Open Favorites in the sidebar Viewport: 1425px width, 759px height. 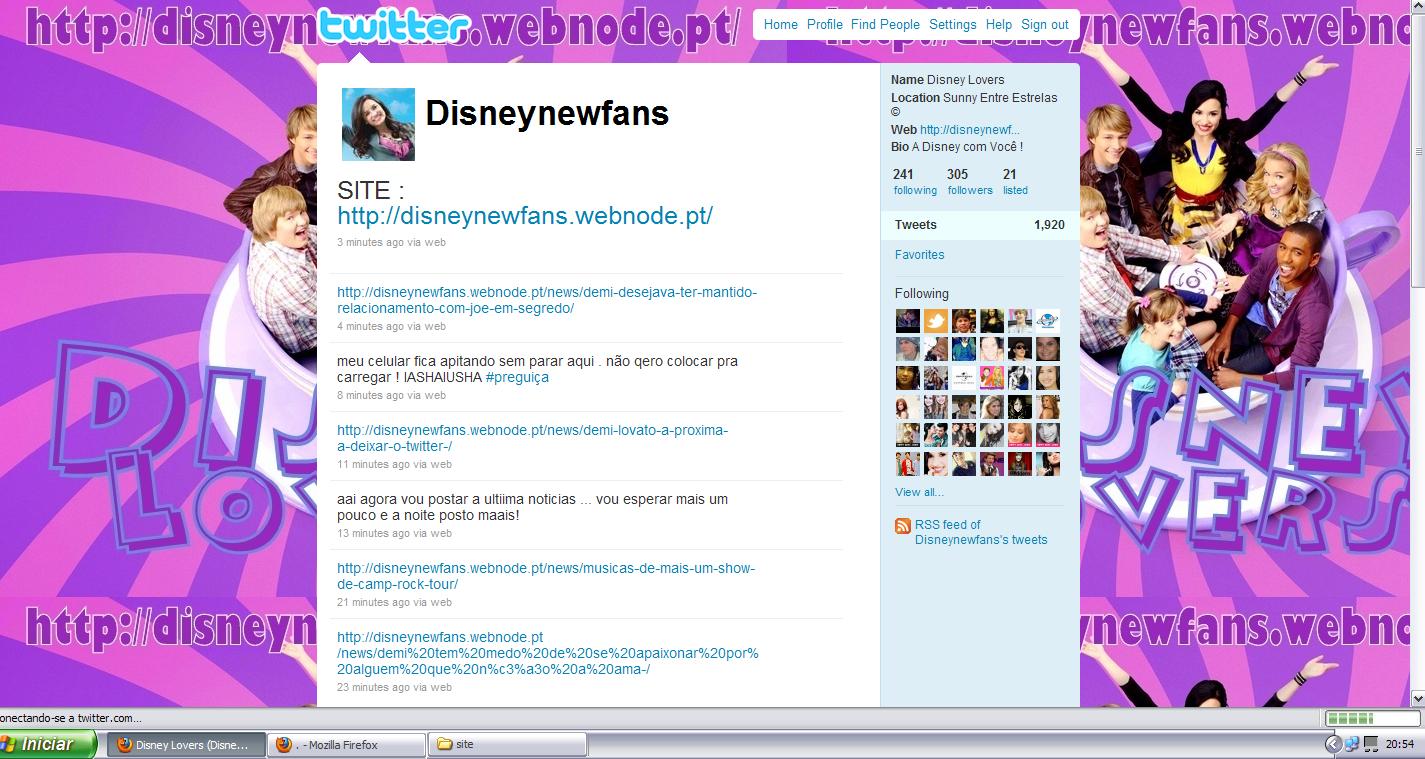pos(920,255)
